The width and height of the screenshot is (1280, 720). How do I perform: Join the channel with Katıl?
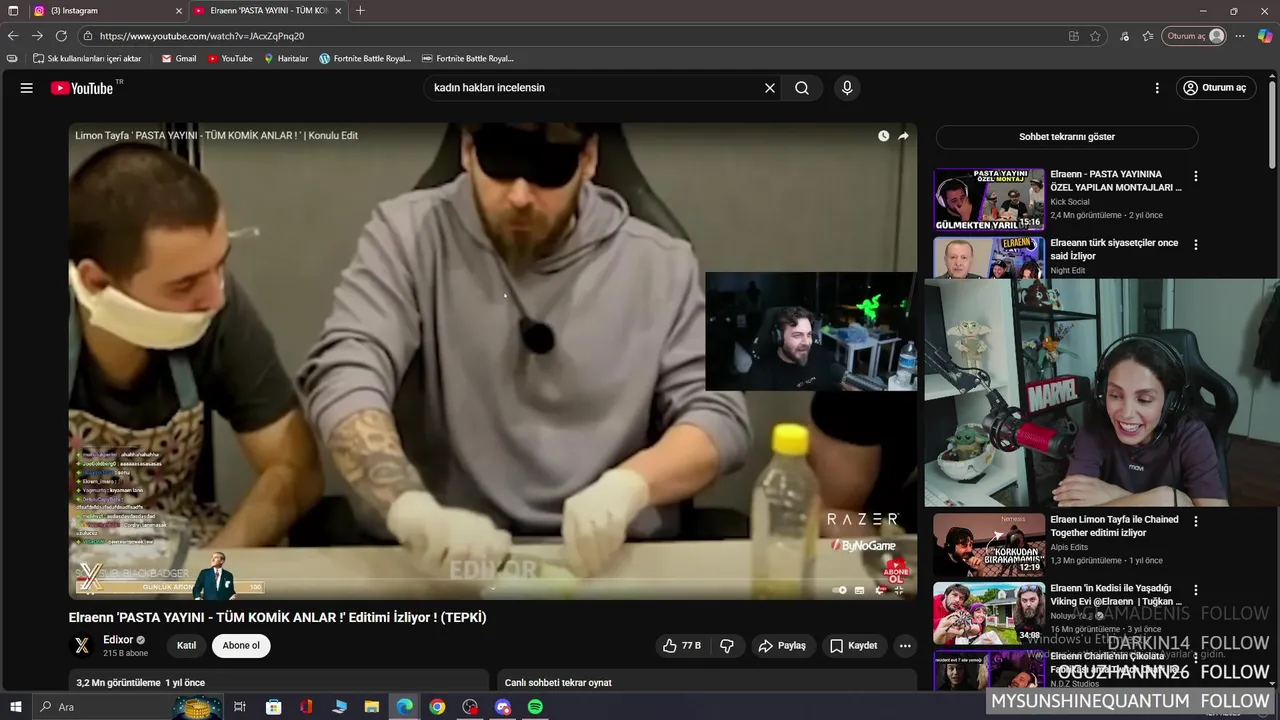(186, 646)
